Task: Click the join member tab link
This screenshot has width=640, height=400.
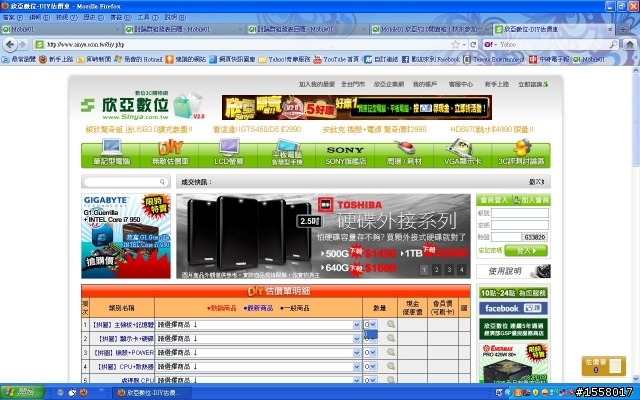Action: coord(531,200)
